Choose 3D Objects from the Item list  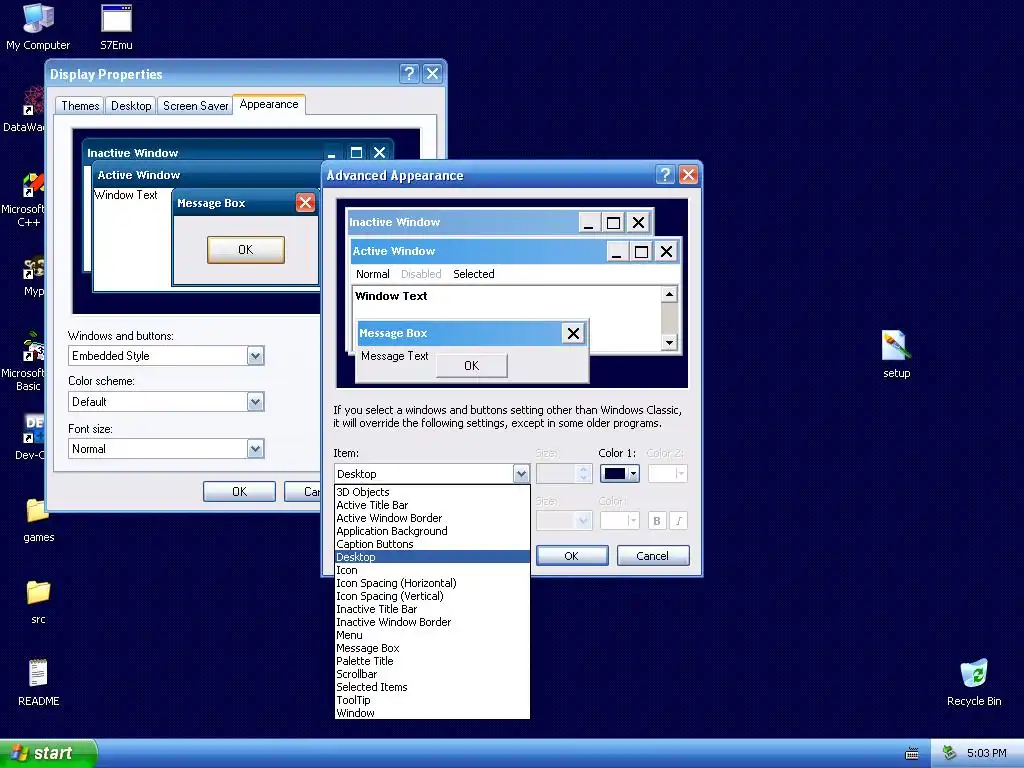[x=432, y=492]
